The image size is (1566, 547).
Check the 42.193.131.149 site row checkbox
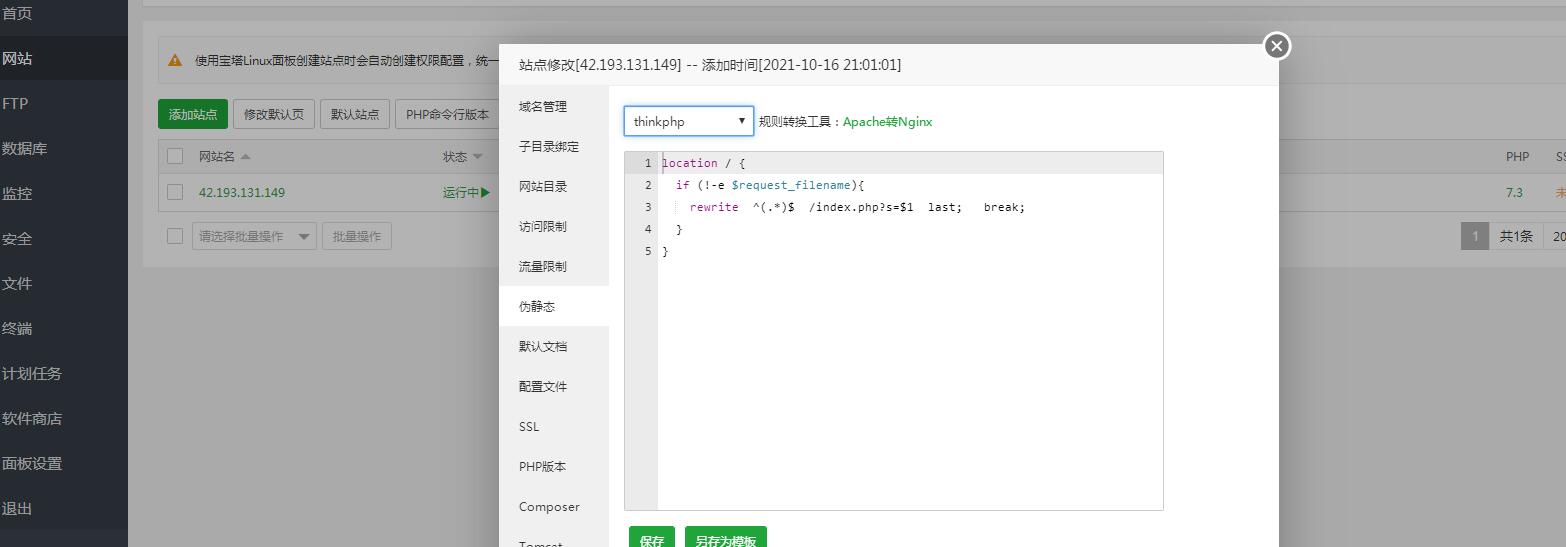click(x=175, y=192)
